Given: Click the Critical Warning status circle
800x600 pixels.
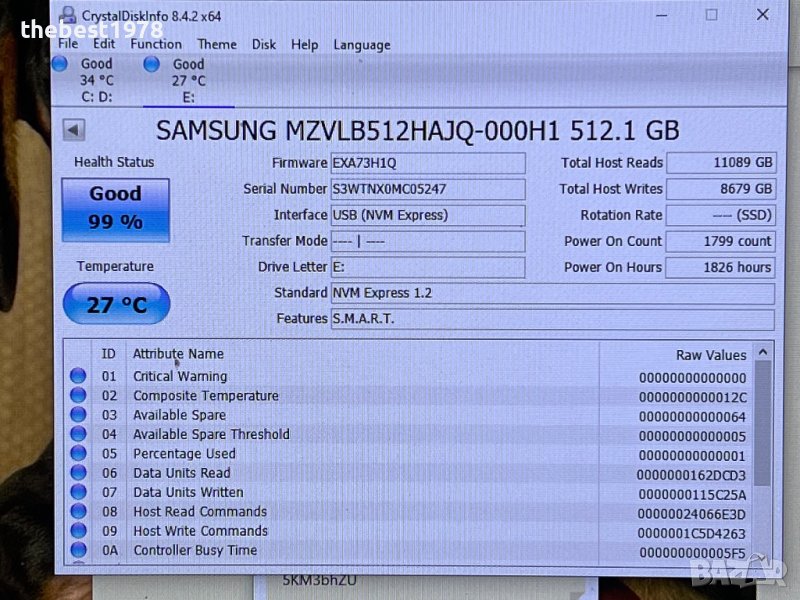Looking at the screenshot, I should click(78, 377).
